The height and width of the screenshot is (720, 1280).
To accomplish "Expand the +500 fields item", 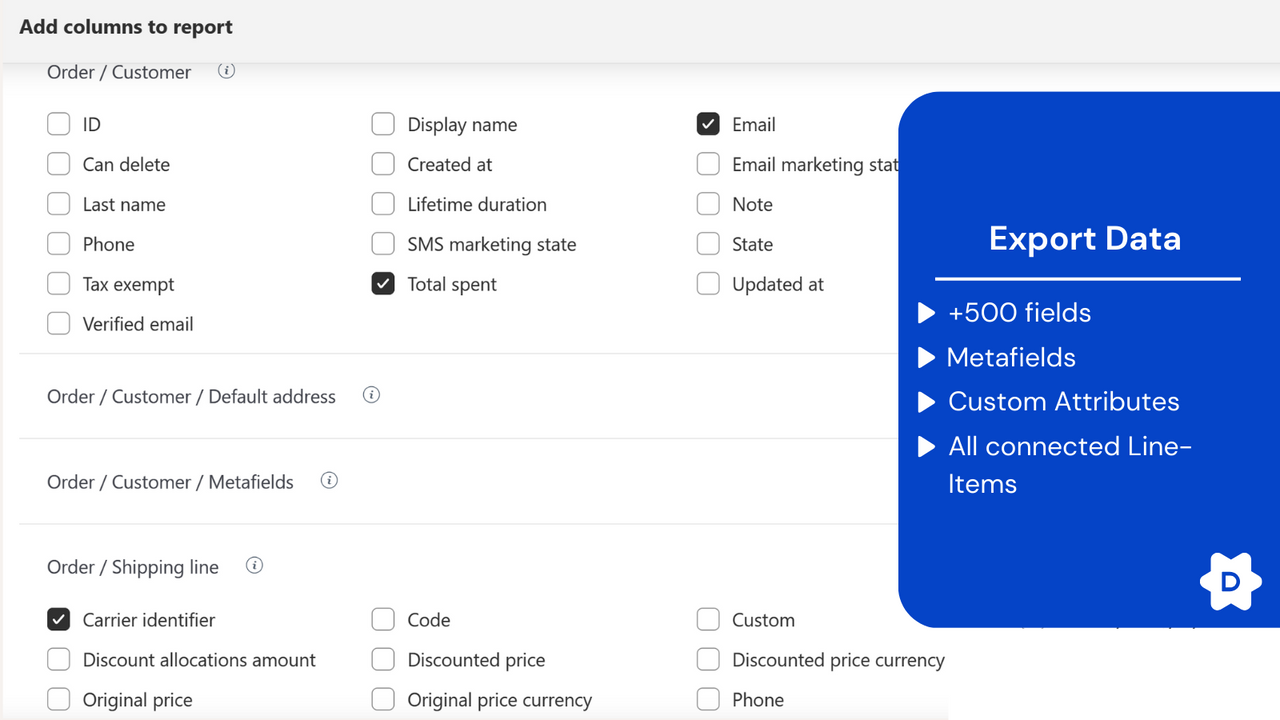I will (x=926, y=312).
